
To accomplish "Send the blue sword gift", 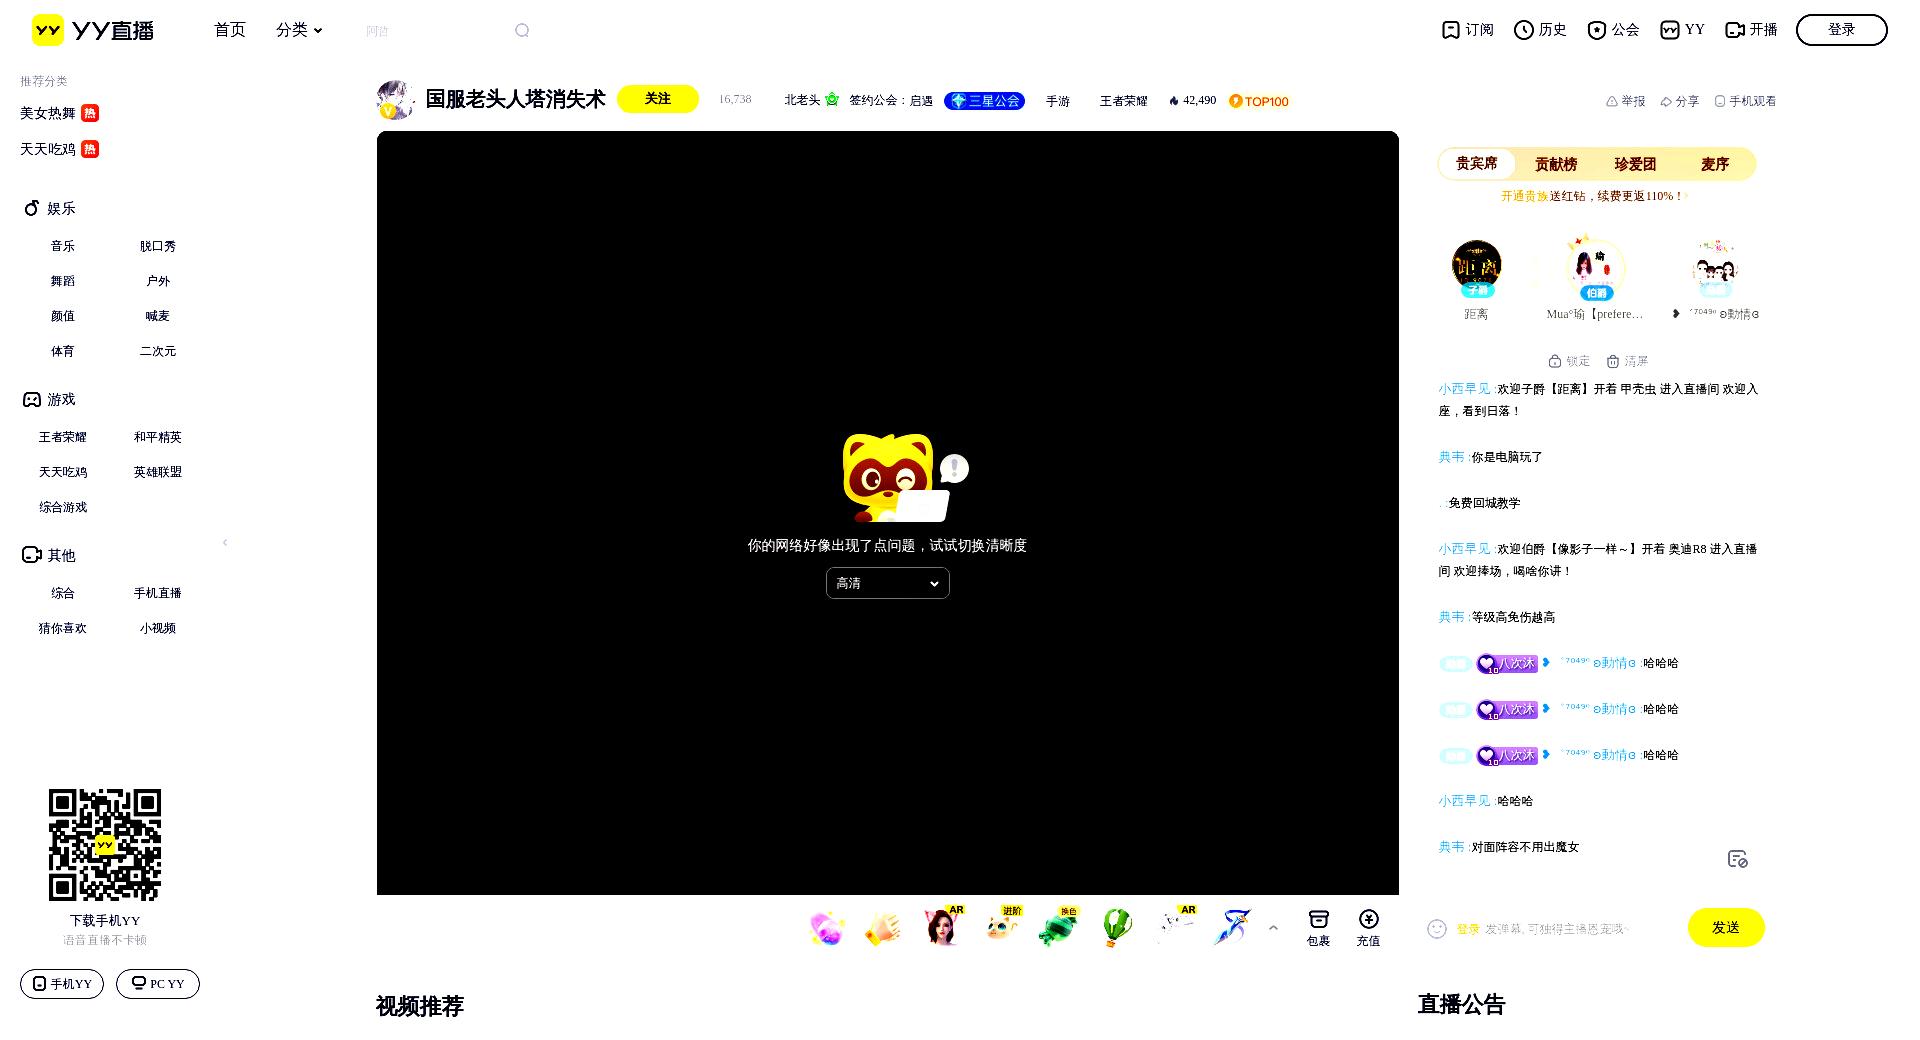I will pyautogui.click(x=1232, y=928).
